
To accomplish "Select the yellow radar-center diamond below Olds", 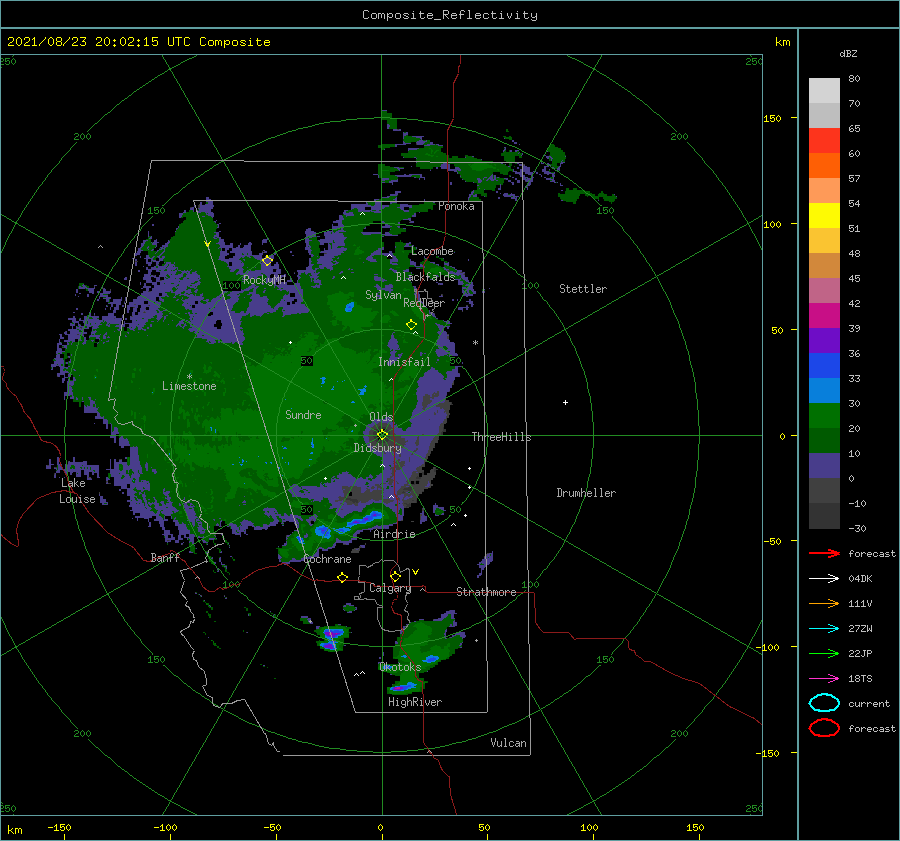I will 382,435.
